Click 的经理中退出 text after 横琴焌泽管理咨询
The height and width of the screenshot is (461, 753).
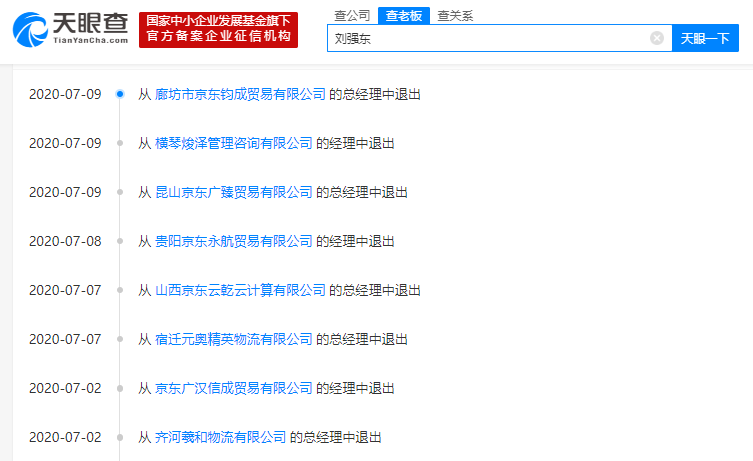pos(355,143)
